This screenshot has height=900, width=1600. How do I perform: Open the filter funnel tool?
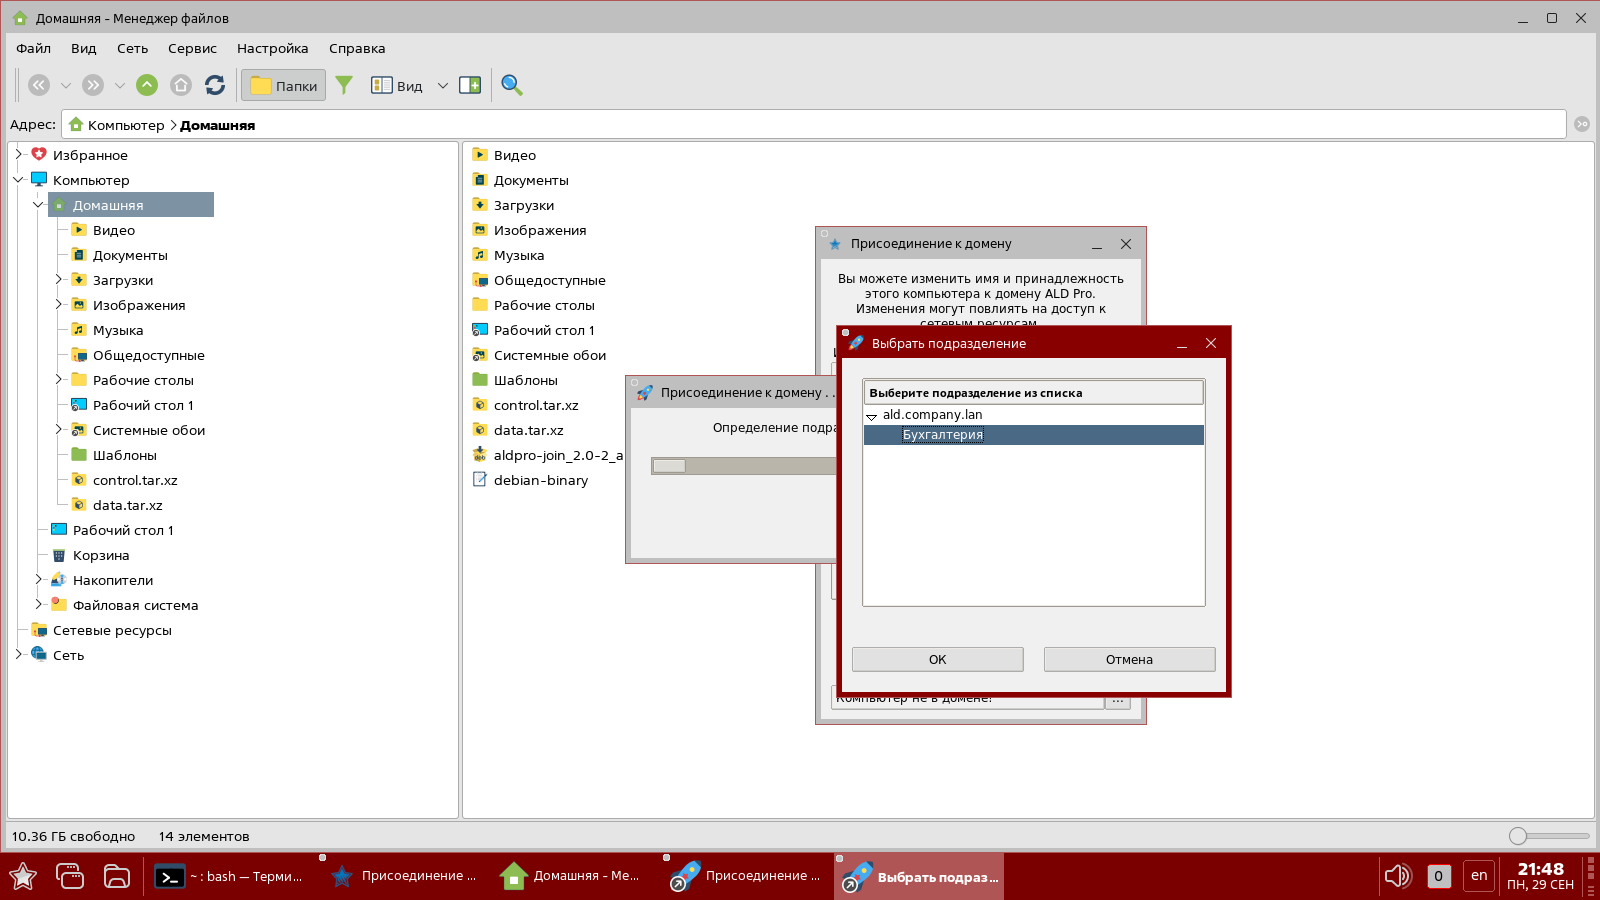(344, 85)
